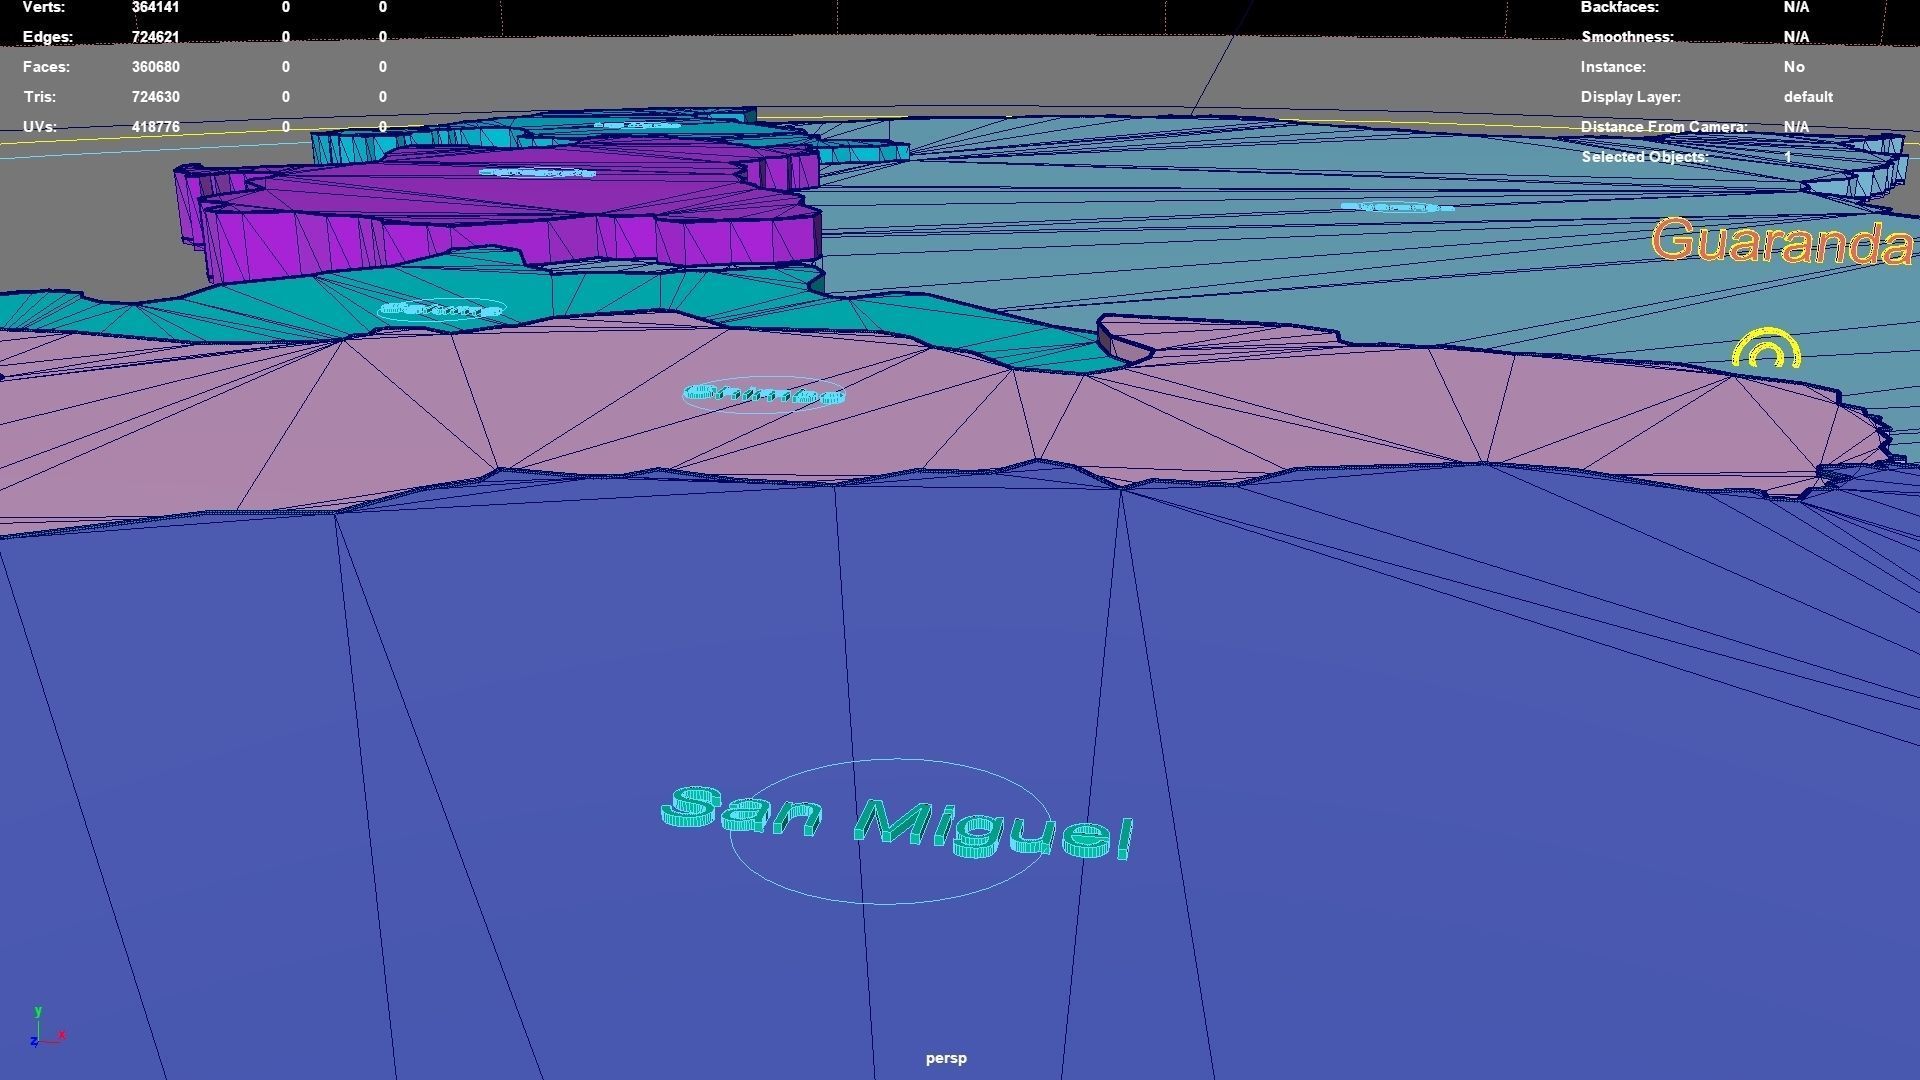Viewport: 1920px width, 1080px height.
Task: Select the yellow arc marker near Guaranda
Action: (1767, 349)
